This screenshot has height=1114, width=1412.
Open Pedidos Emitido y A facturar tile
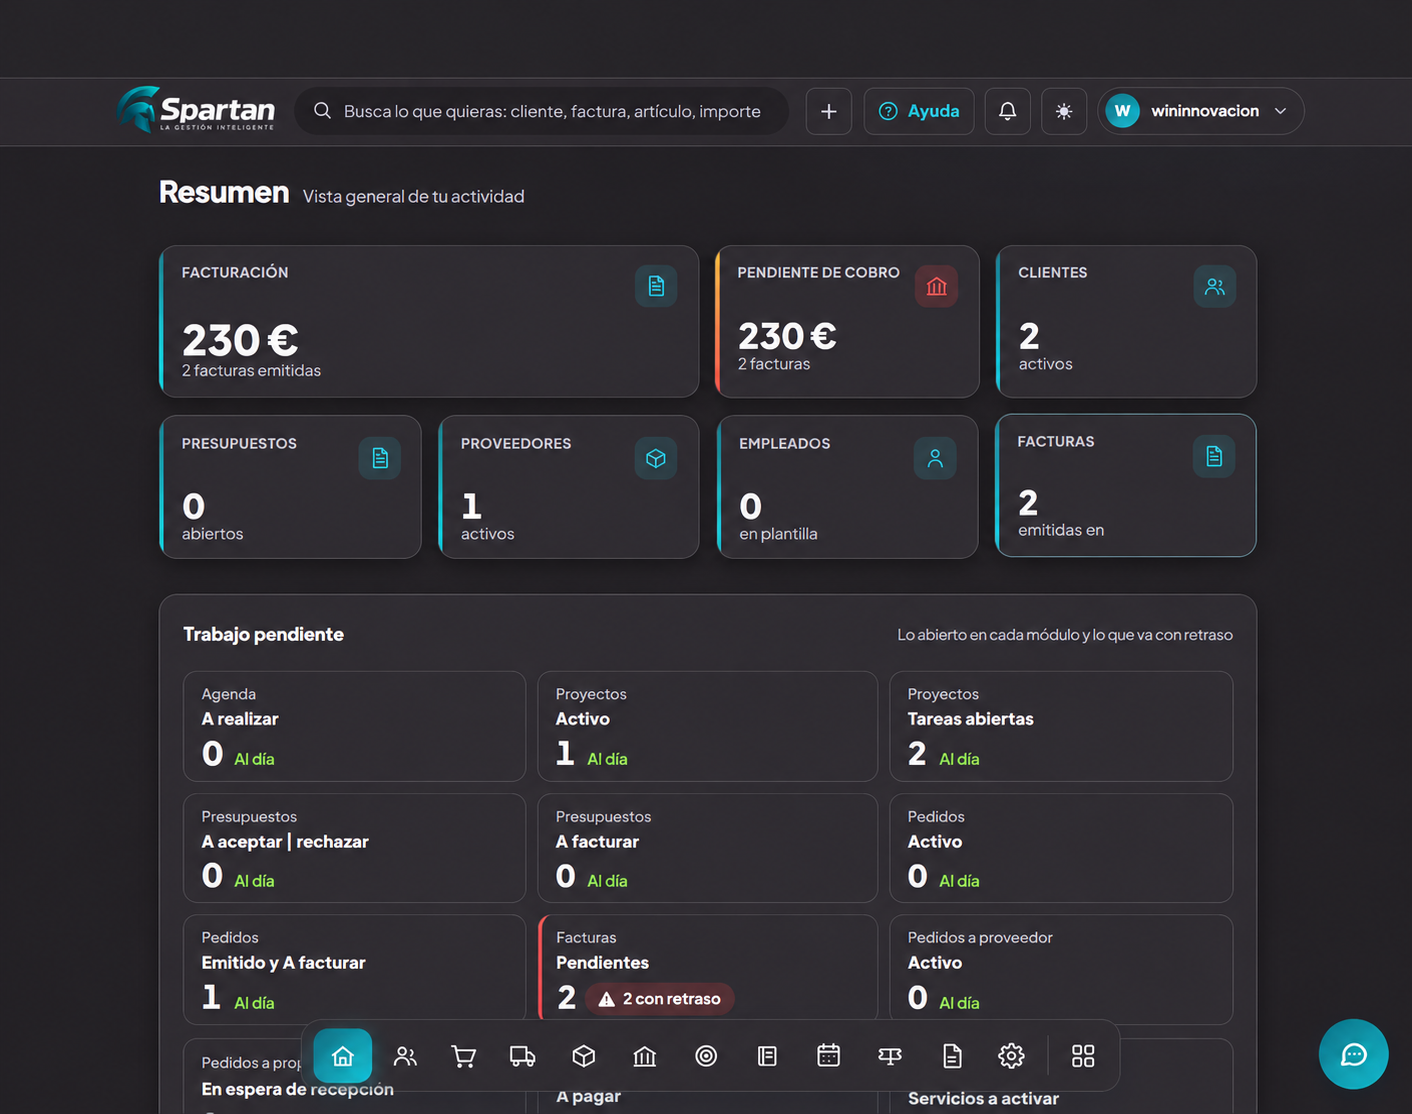click(x=354, y=970)
